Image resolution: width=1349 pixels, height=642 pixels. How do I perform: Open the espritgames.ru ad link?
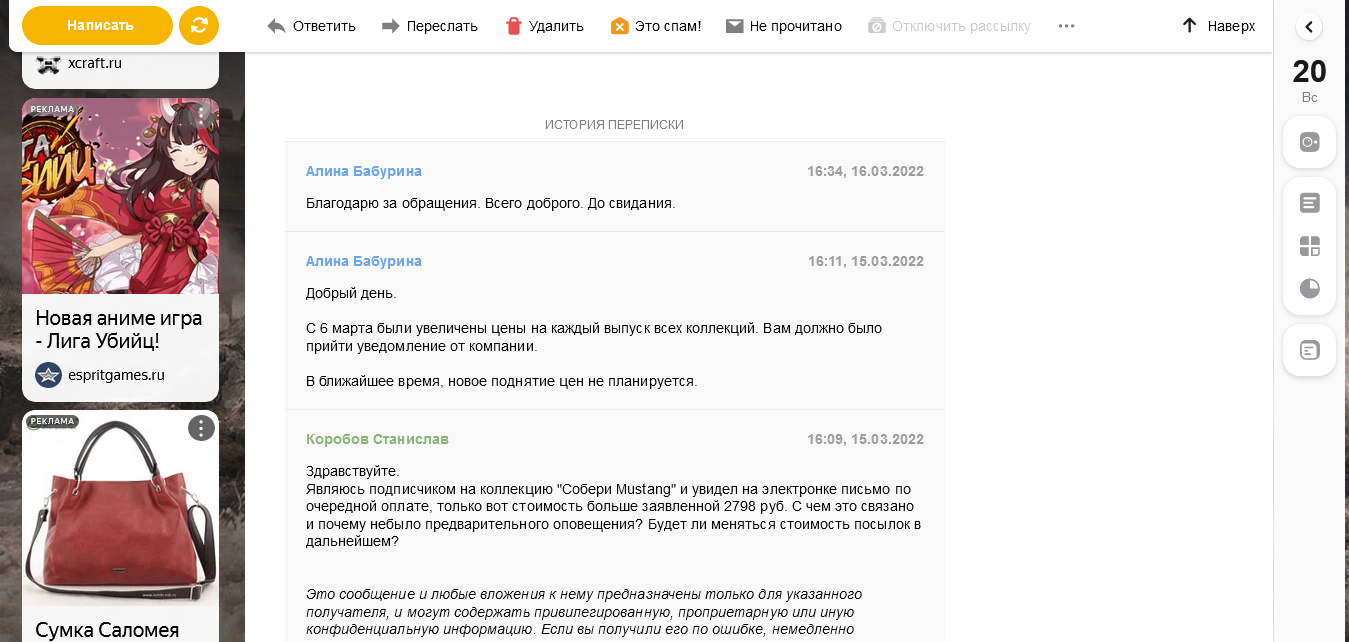click(x=116, y=375)
